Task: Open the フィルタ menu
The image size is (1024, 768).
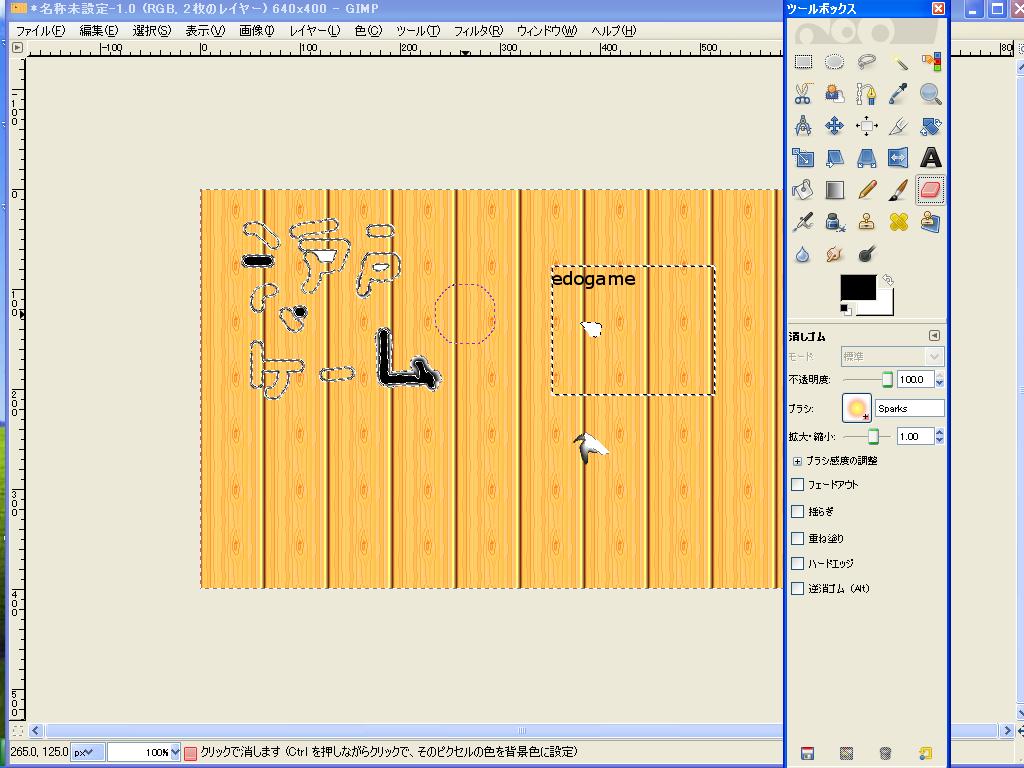Action: click(x=478, y=31)
